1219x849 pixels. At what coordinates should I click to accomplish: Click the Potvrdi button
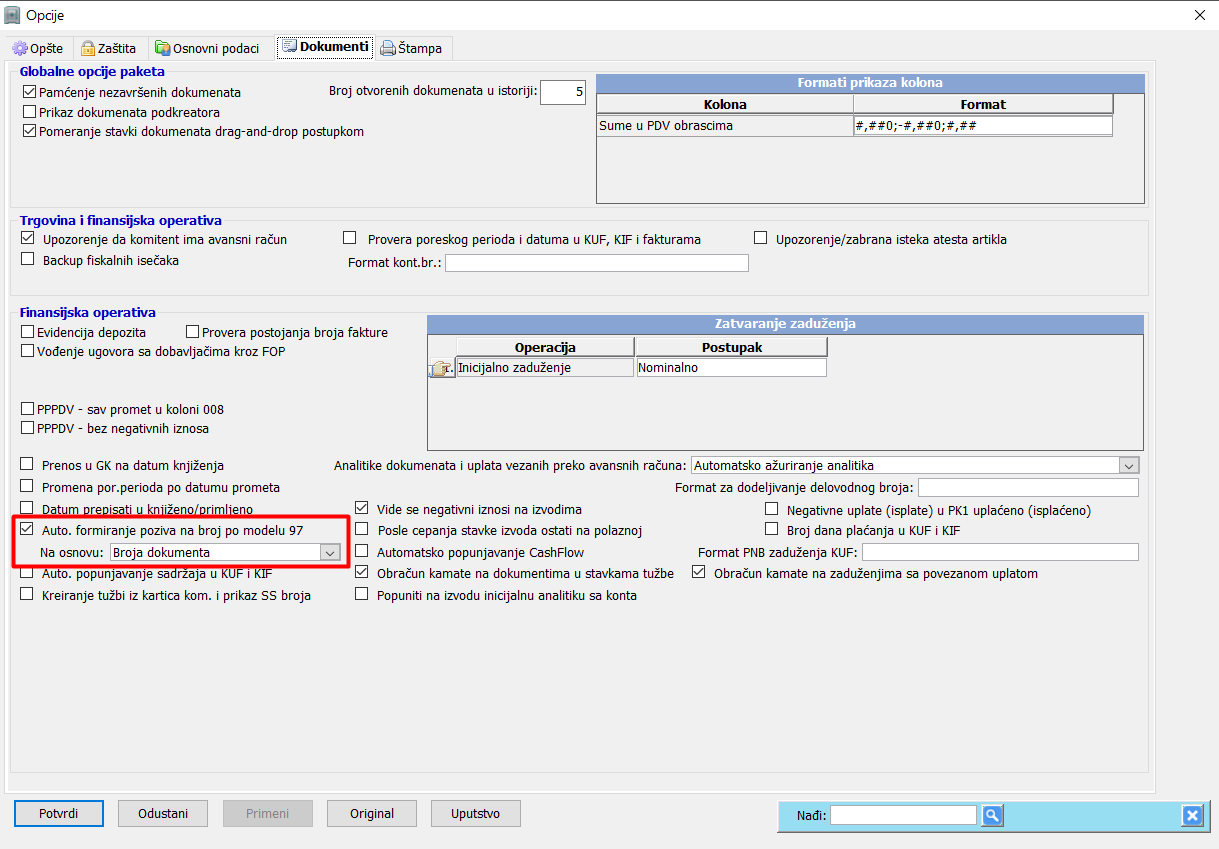pyautogui.click(x=59, y=813)
